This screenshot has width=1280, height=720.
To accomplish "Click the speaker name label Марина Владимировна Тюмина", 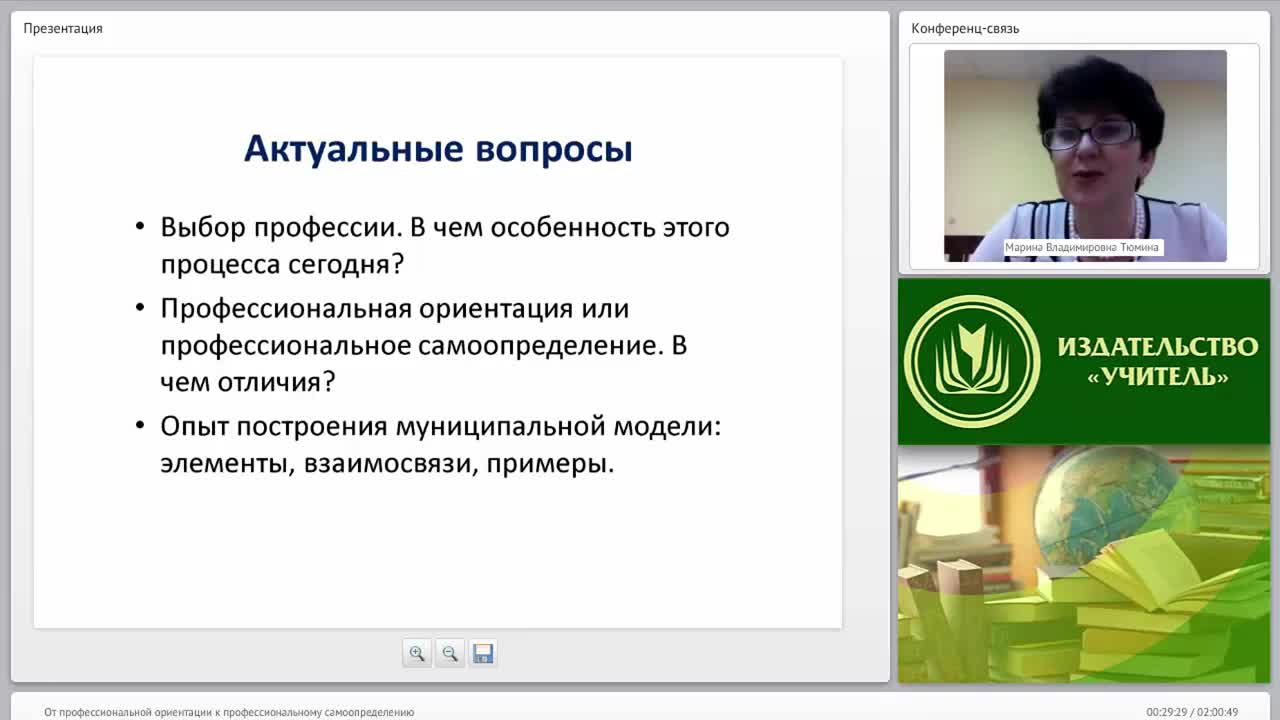I will 1083,247.
